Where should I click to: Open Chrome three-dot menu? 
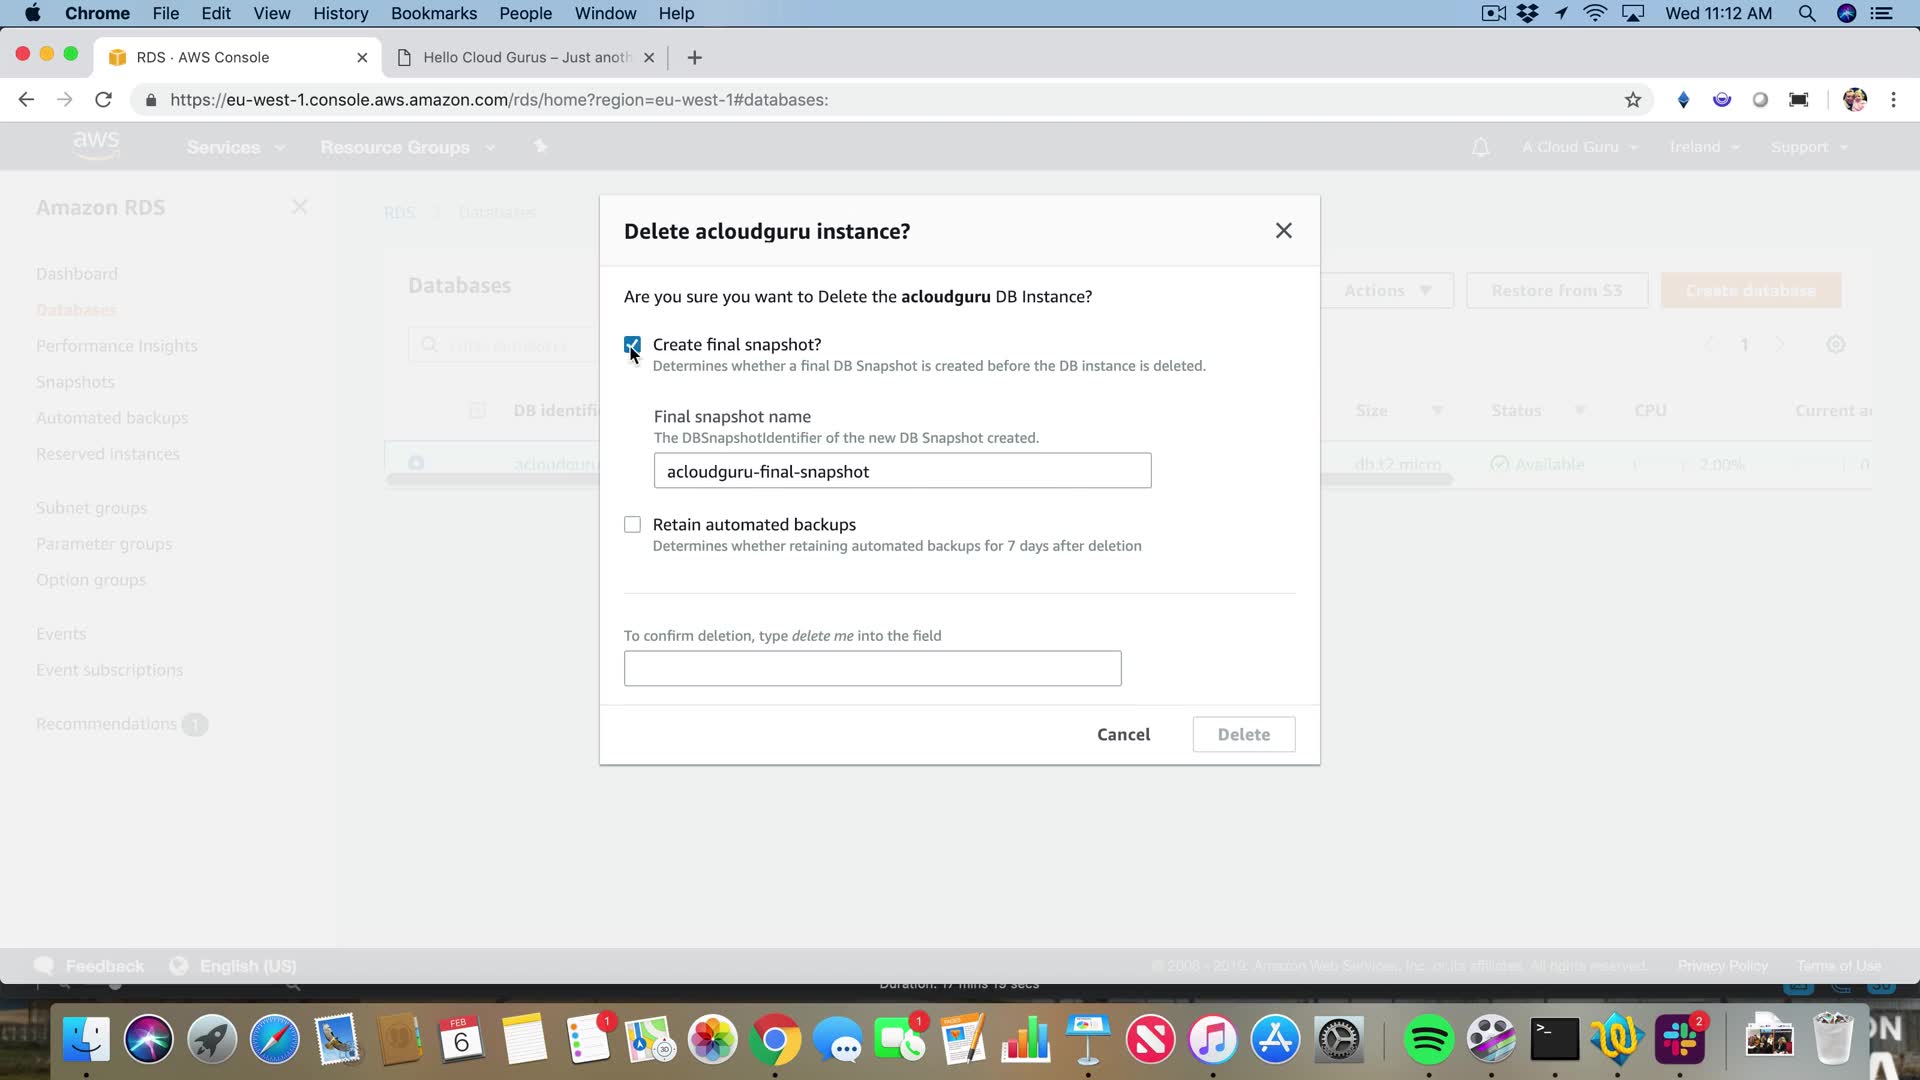tap(1892, 100)
